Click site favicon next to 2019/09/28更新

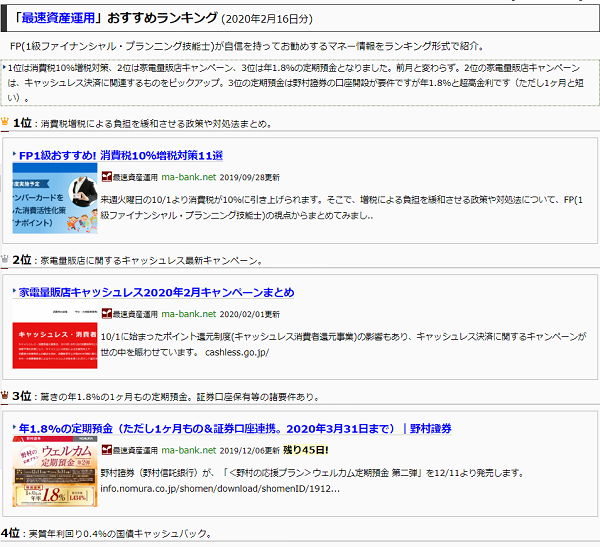(x=106, y=177)
